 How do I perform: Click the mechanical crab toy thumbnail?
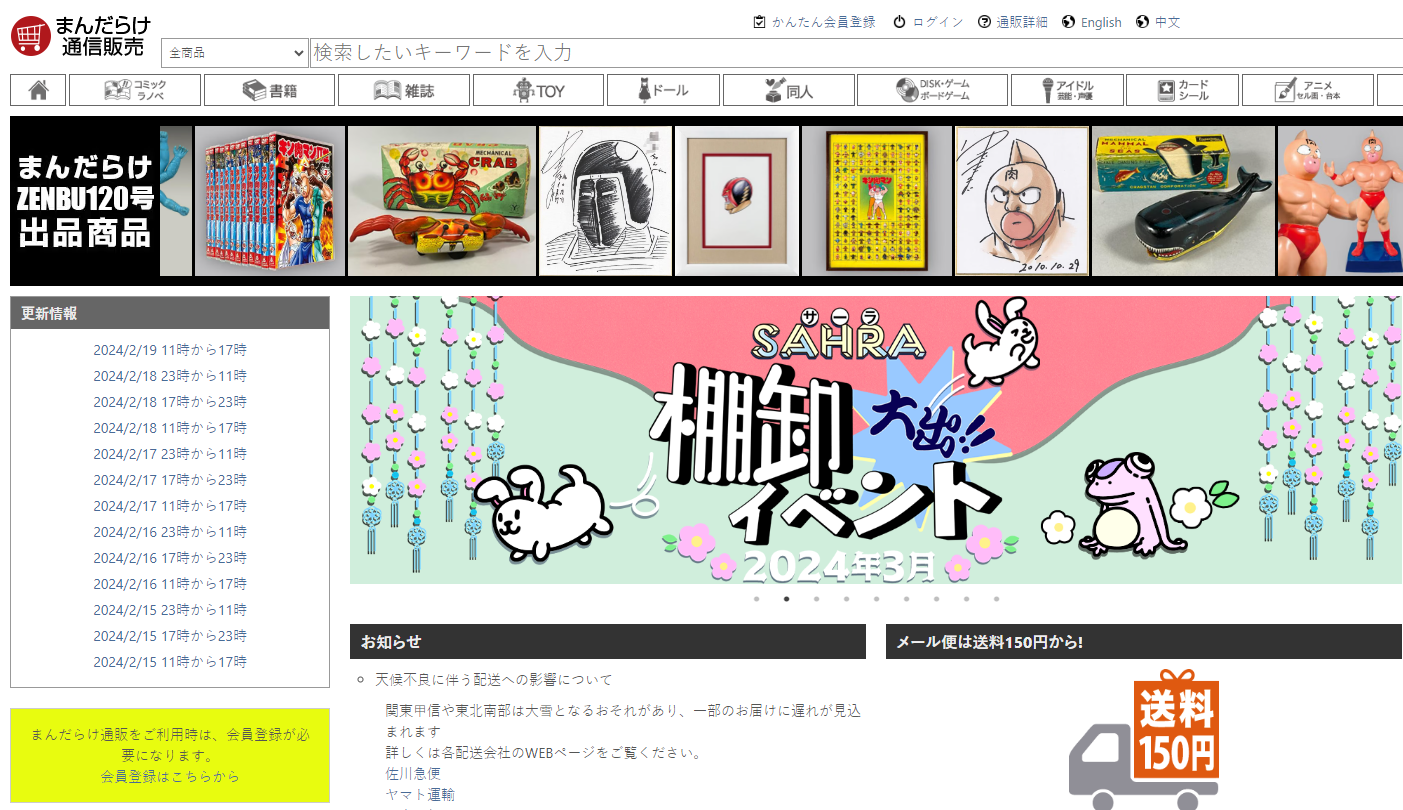point(442,200)
